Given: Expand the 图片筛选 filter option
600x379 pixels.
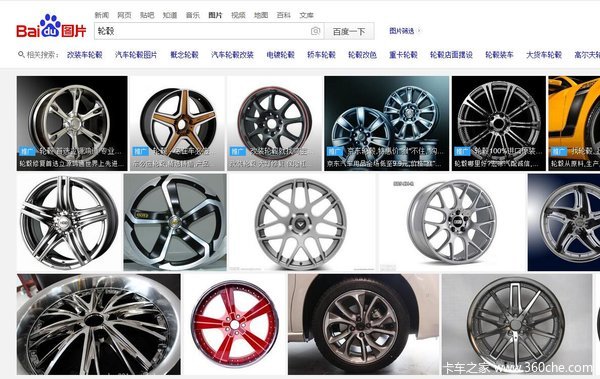Looking at the screenshot, I should [405, 31].
